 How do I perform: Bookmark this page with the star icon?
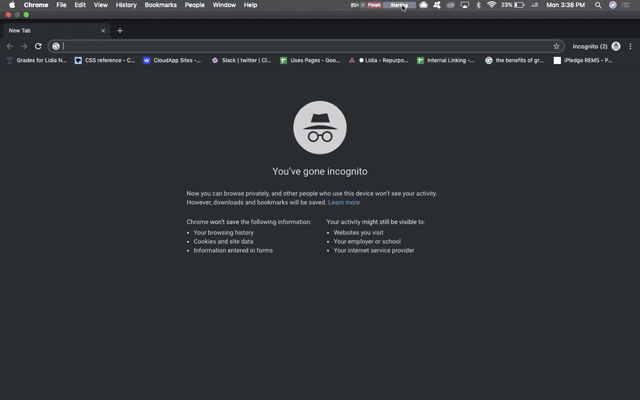point(557,46)
